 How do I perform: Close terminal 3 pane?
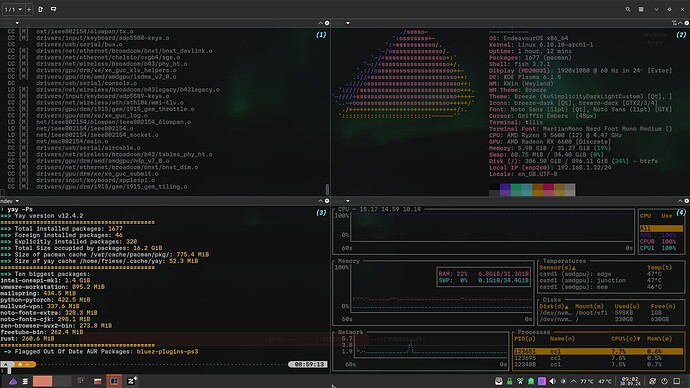(327, 201)
